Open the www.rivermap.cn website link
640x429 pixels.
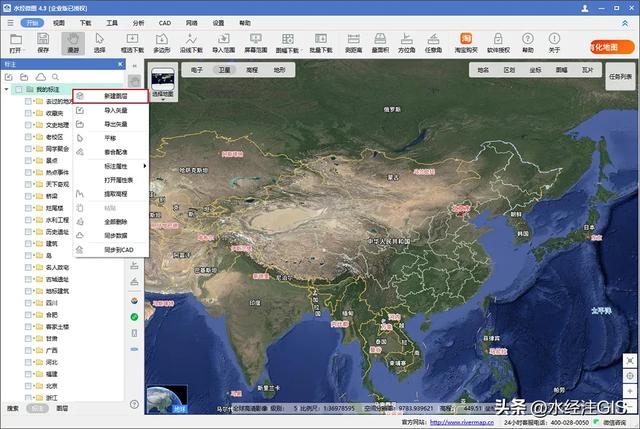pyautogui.click(x=462, y=422)
